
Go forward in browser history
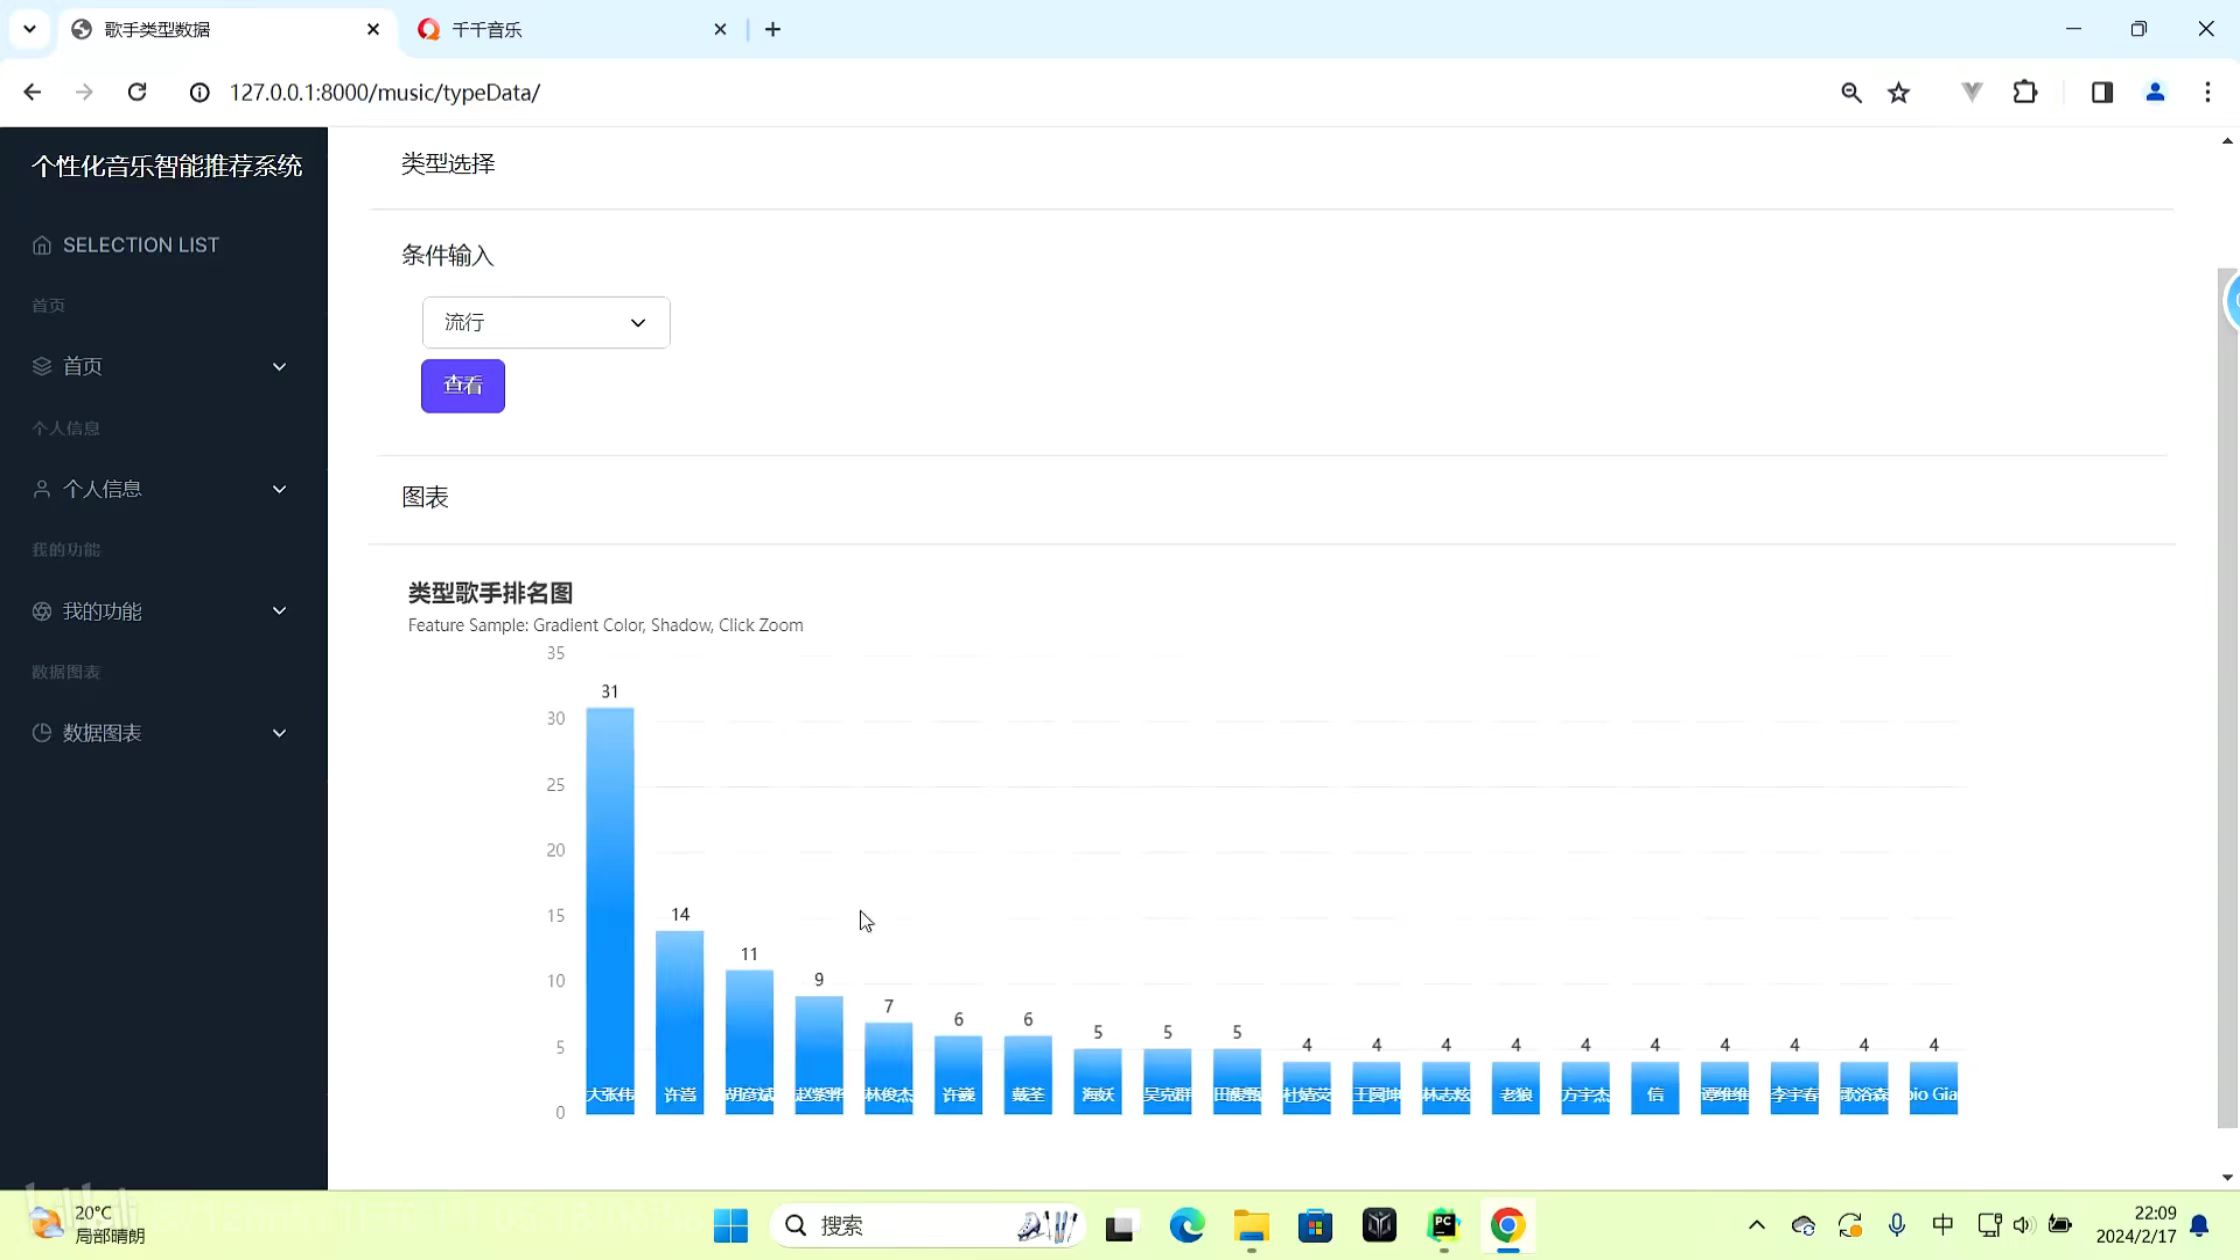84,92
